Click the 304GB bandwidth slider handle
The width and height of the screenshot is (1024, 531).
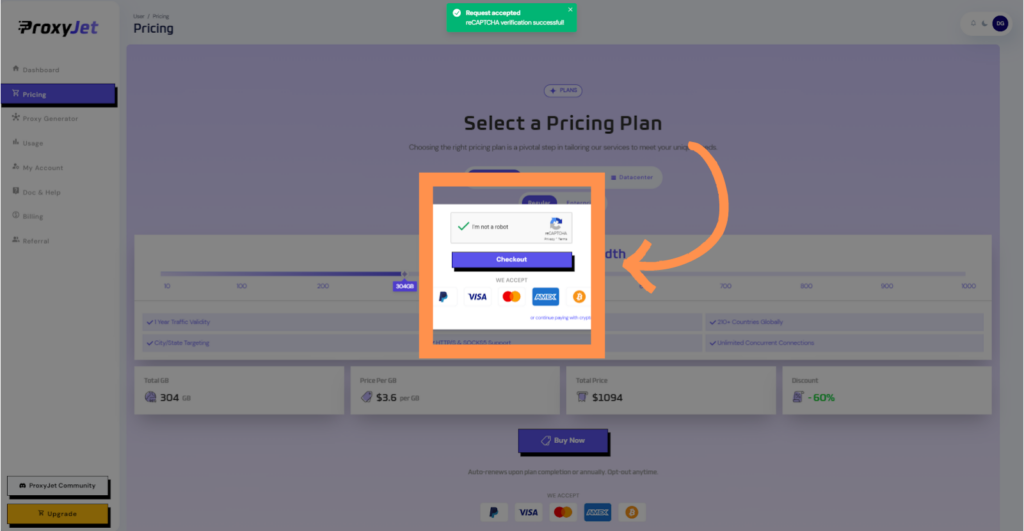404,274
